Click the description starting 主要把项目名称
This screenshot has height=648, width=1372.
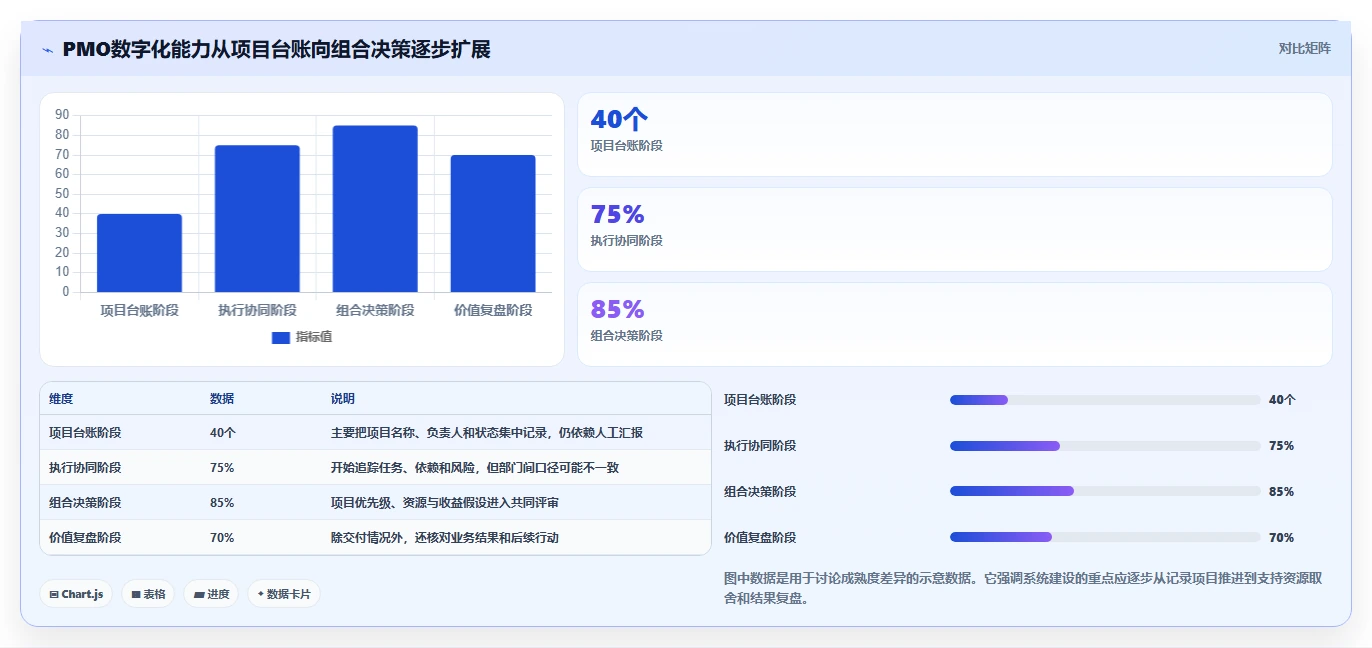pos(487,433)
